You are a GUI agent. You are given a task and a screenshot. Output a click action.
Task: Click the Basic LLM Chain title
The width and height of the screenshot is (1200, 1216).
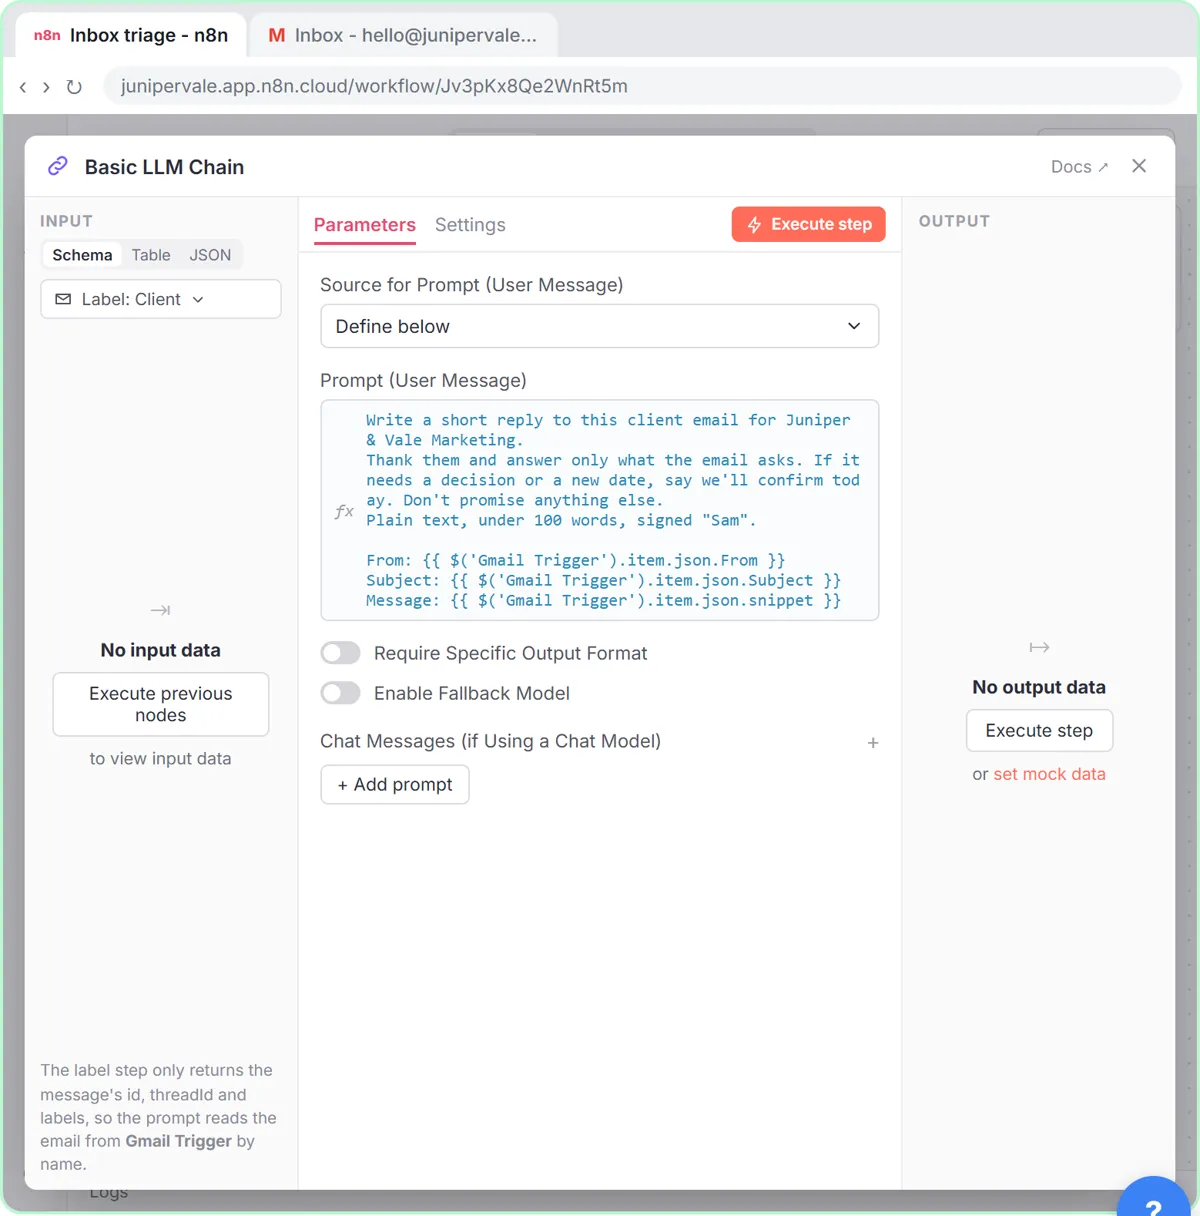pyautogui.click(x=164, y=167)
